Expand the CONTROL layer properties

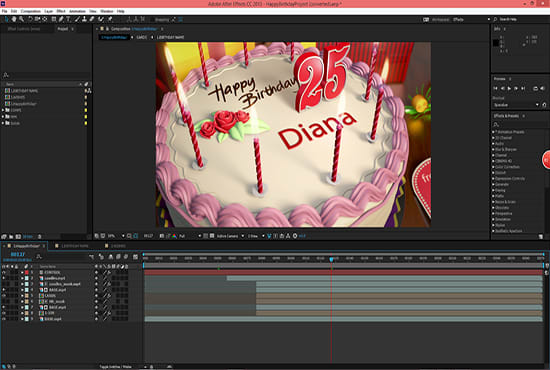coord(22,272)
